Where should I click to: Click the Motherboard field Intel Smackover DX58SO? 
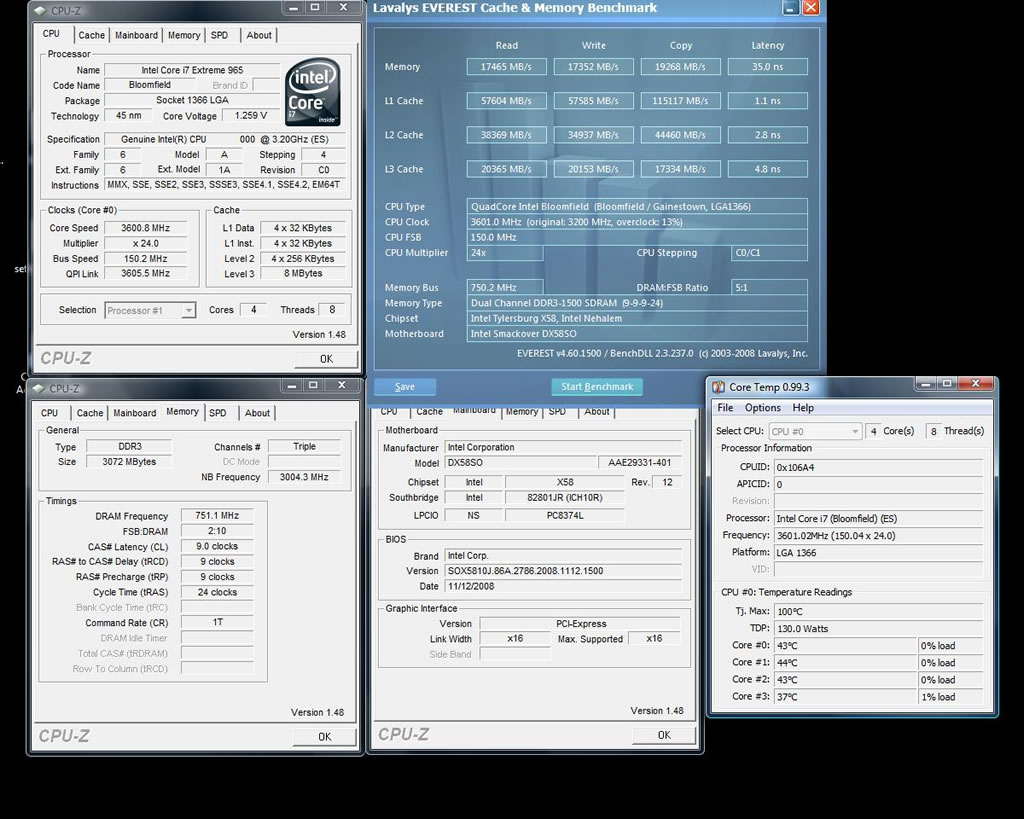[637, 334]
